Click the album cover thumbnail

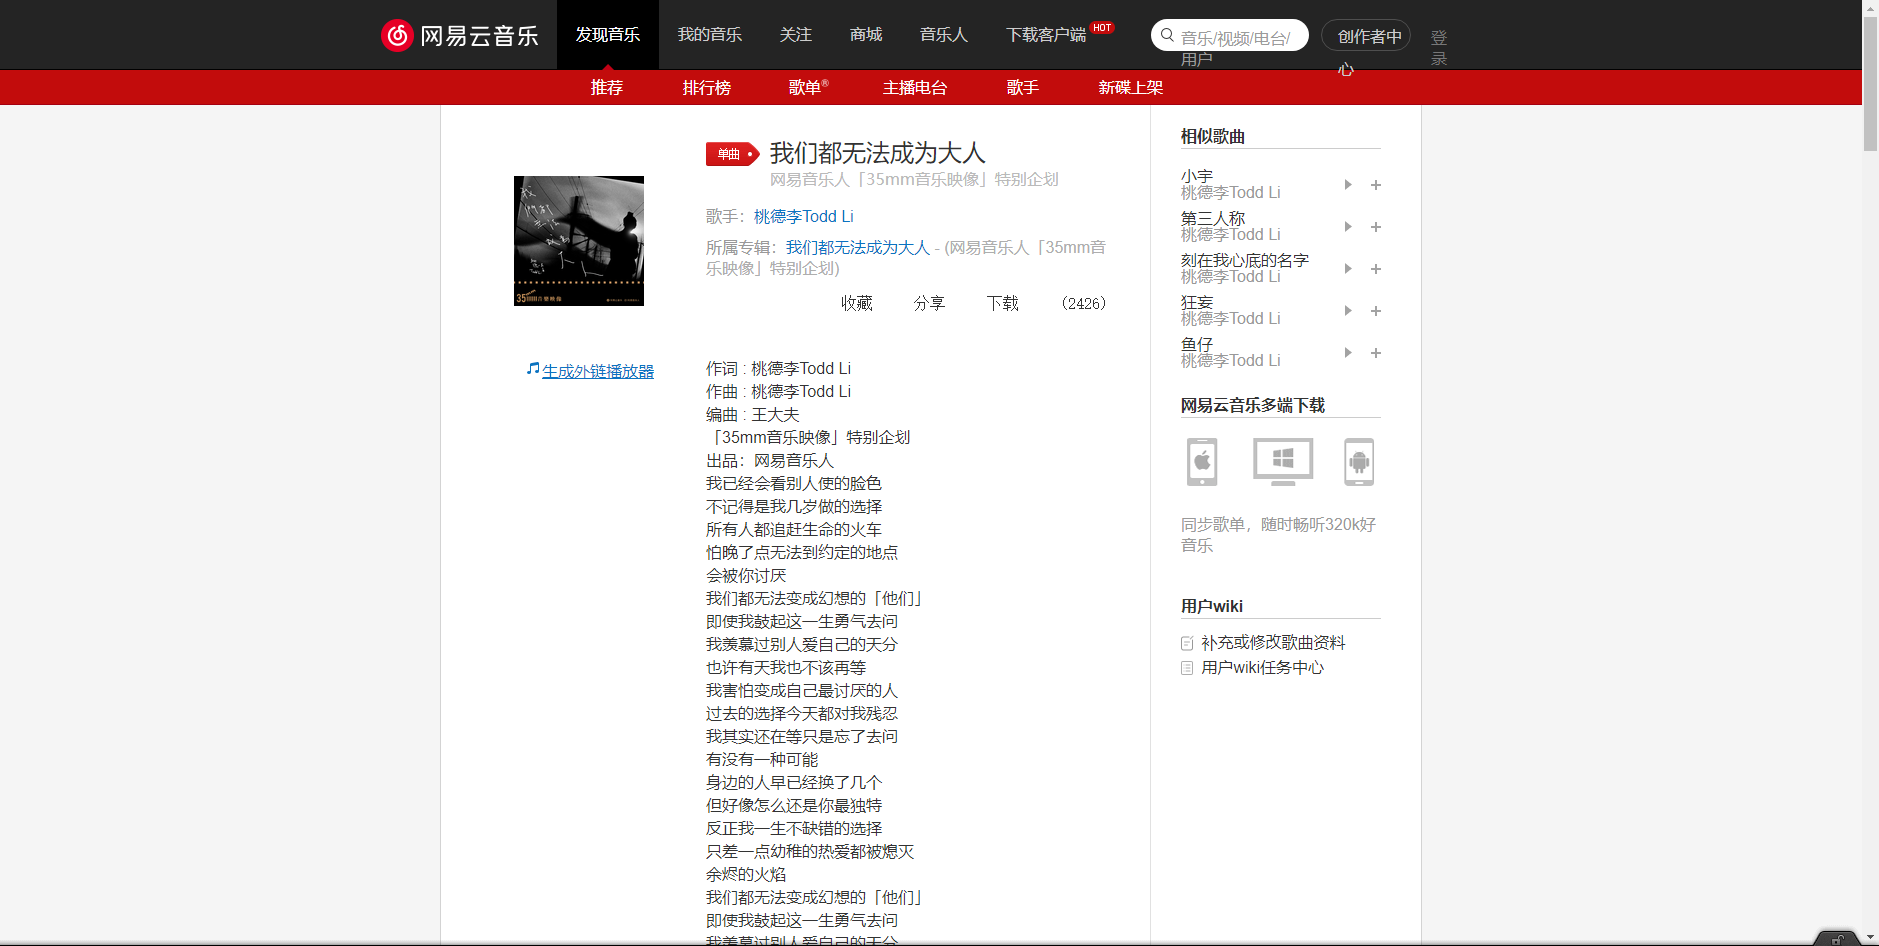pyautogui.click(x=578, y=240)
